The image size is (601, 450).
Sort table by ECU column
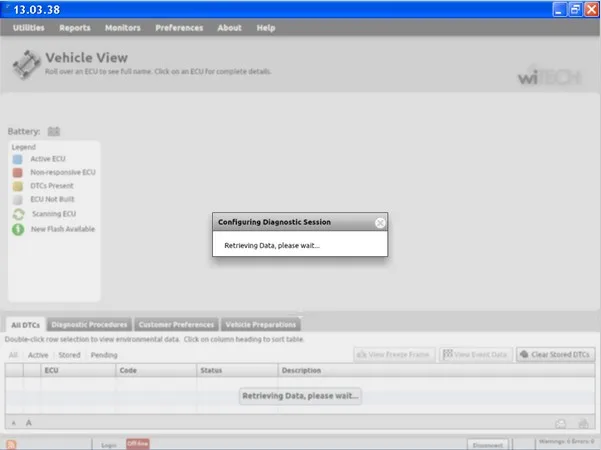pyautogui.click(x=78, y=370)
